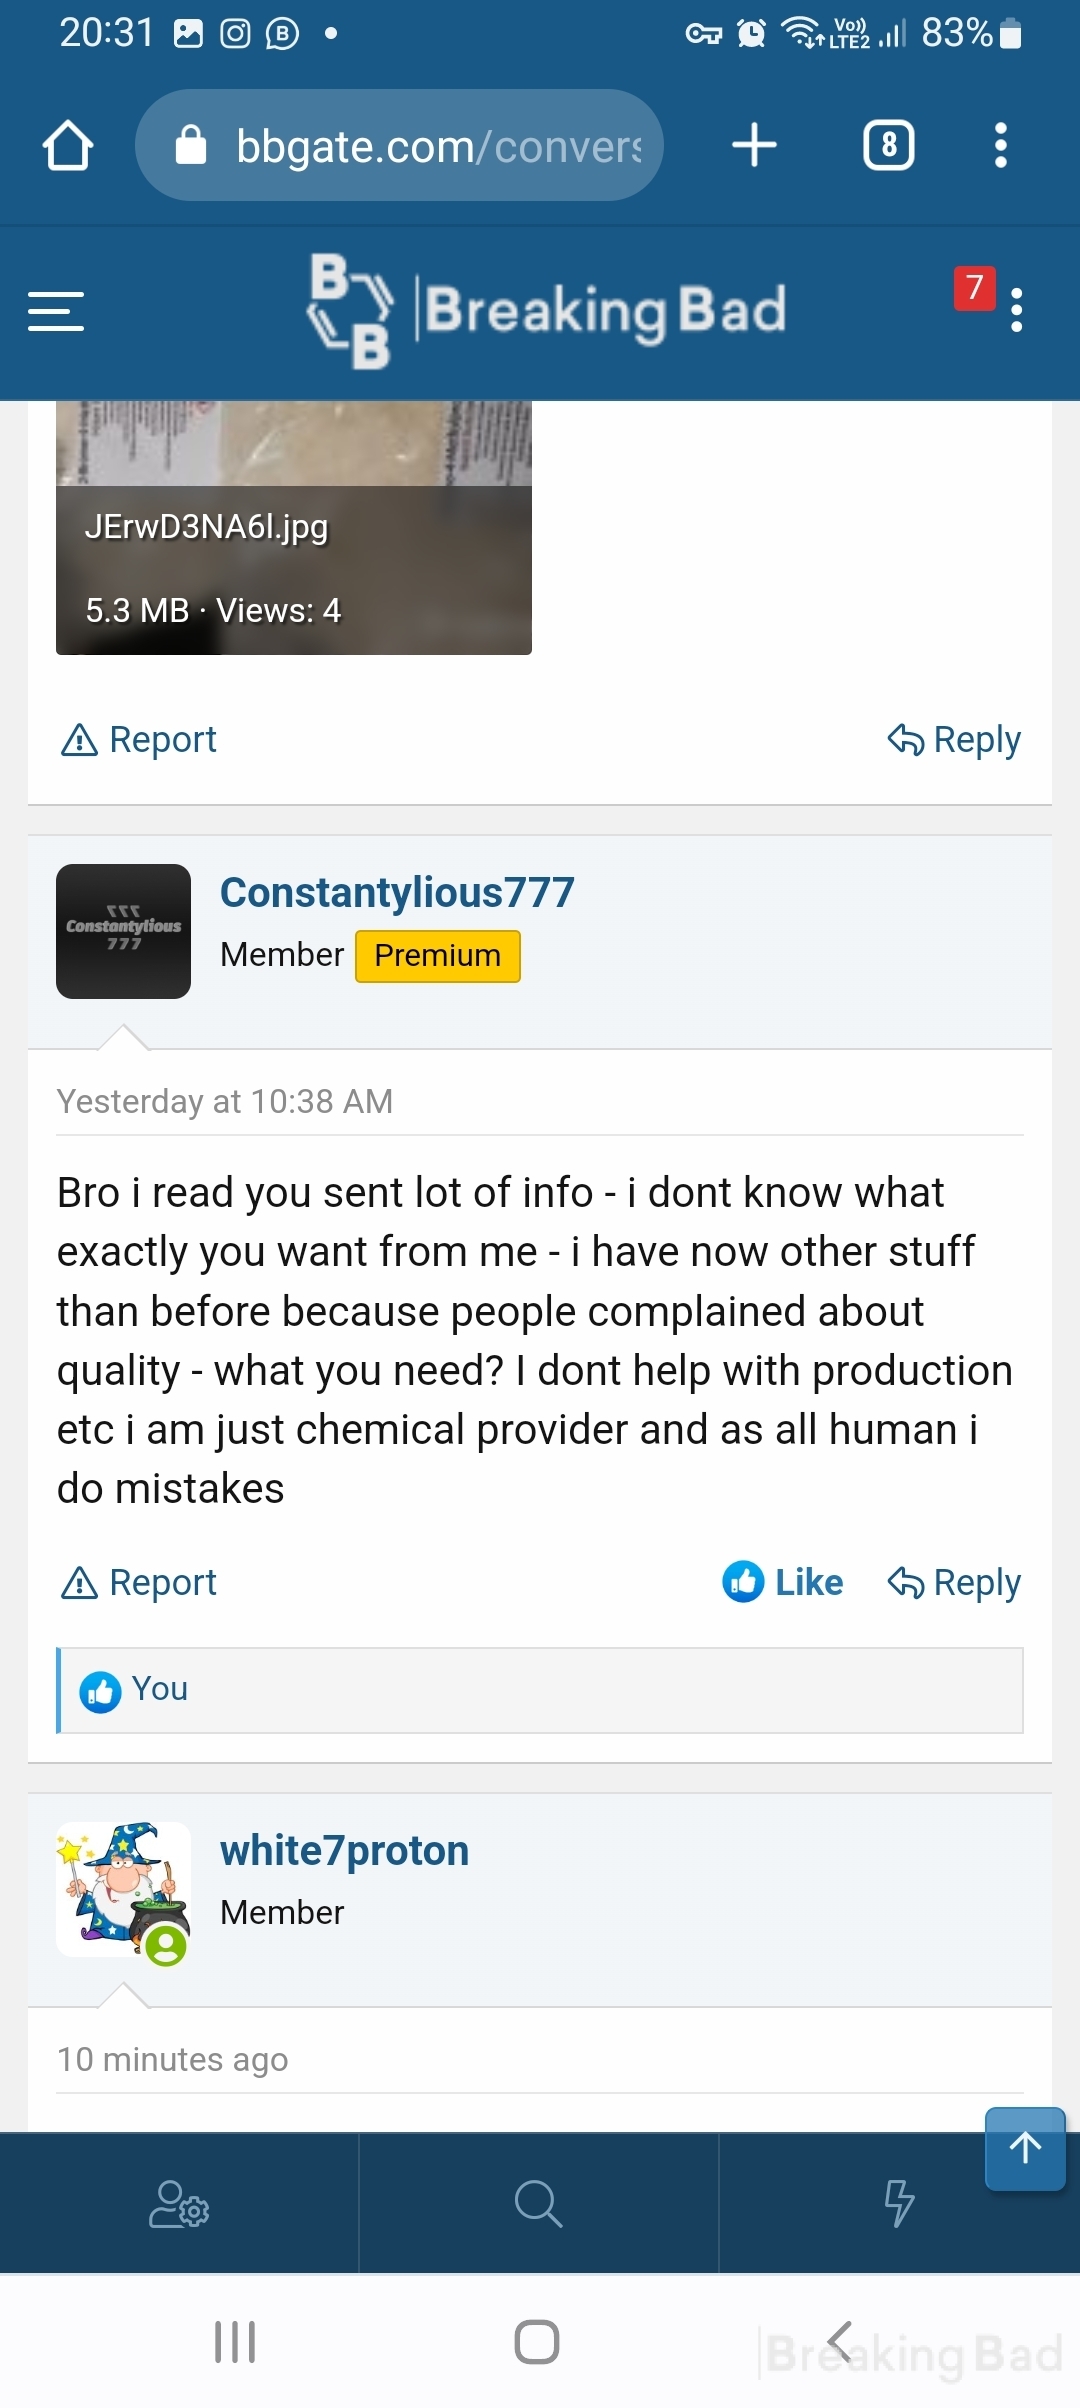Image resolution: width=1080 pixels, height=2408 pixels.
Task: Open the search icon in bottom bar
Action: coord(538,2204)
